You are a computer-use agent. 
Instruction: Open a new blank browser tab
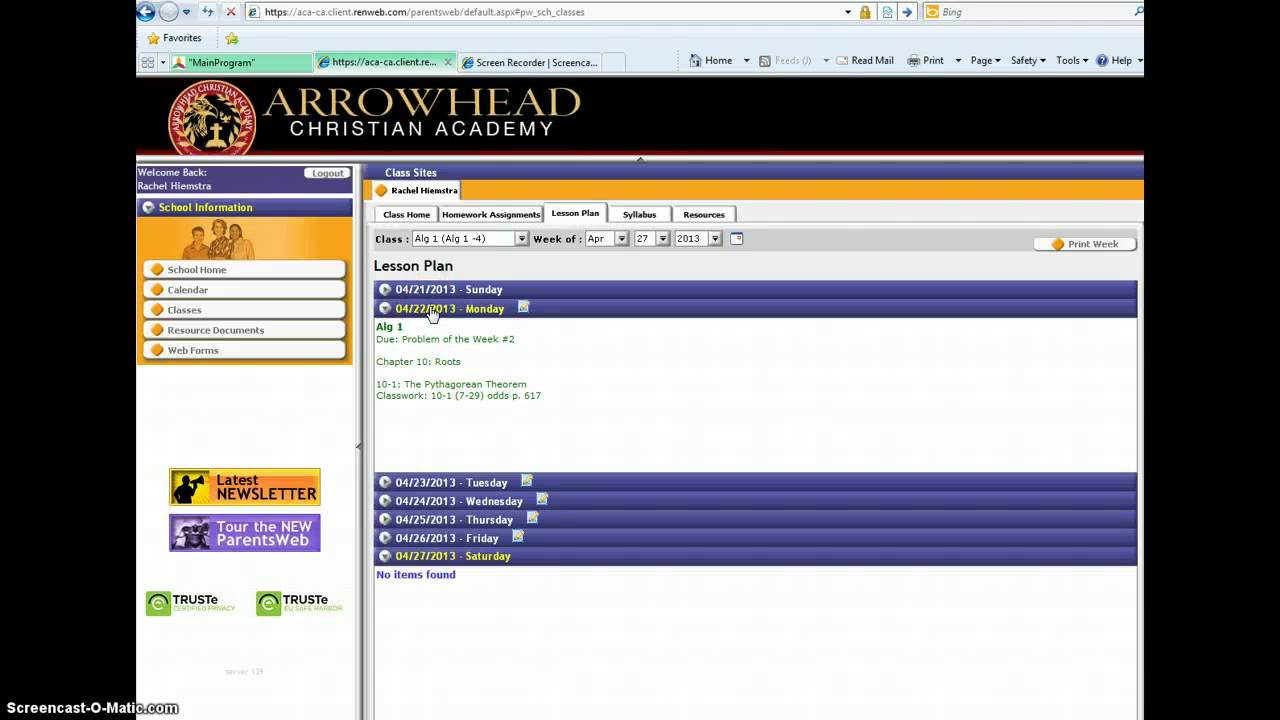click(614, 62)
